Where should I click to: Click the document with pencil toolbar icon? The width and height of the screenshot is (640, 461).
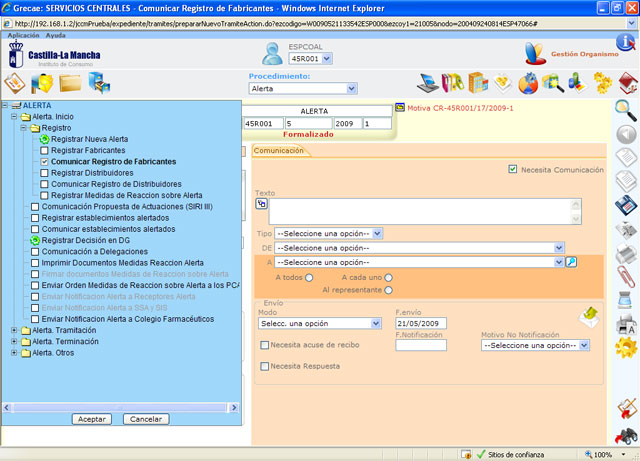[x=15, y=83]
